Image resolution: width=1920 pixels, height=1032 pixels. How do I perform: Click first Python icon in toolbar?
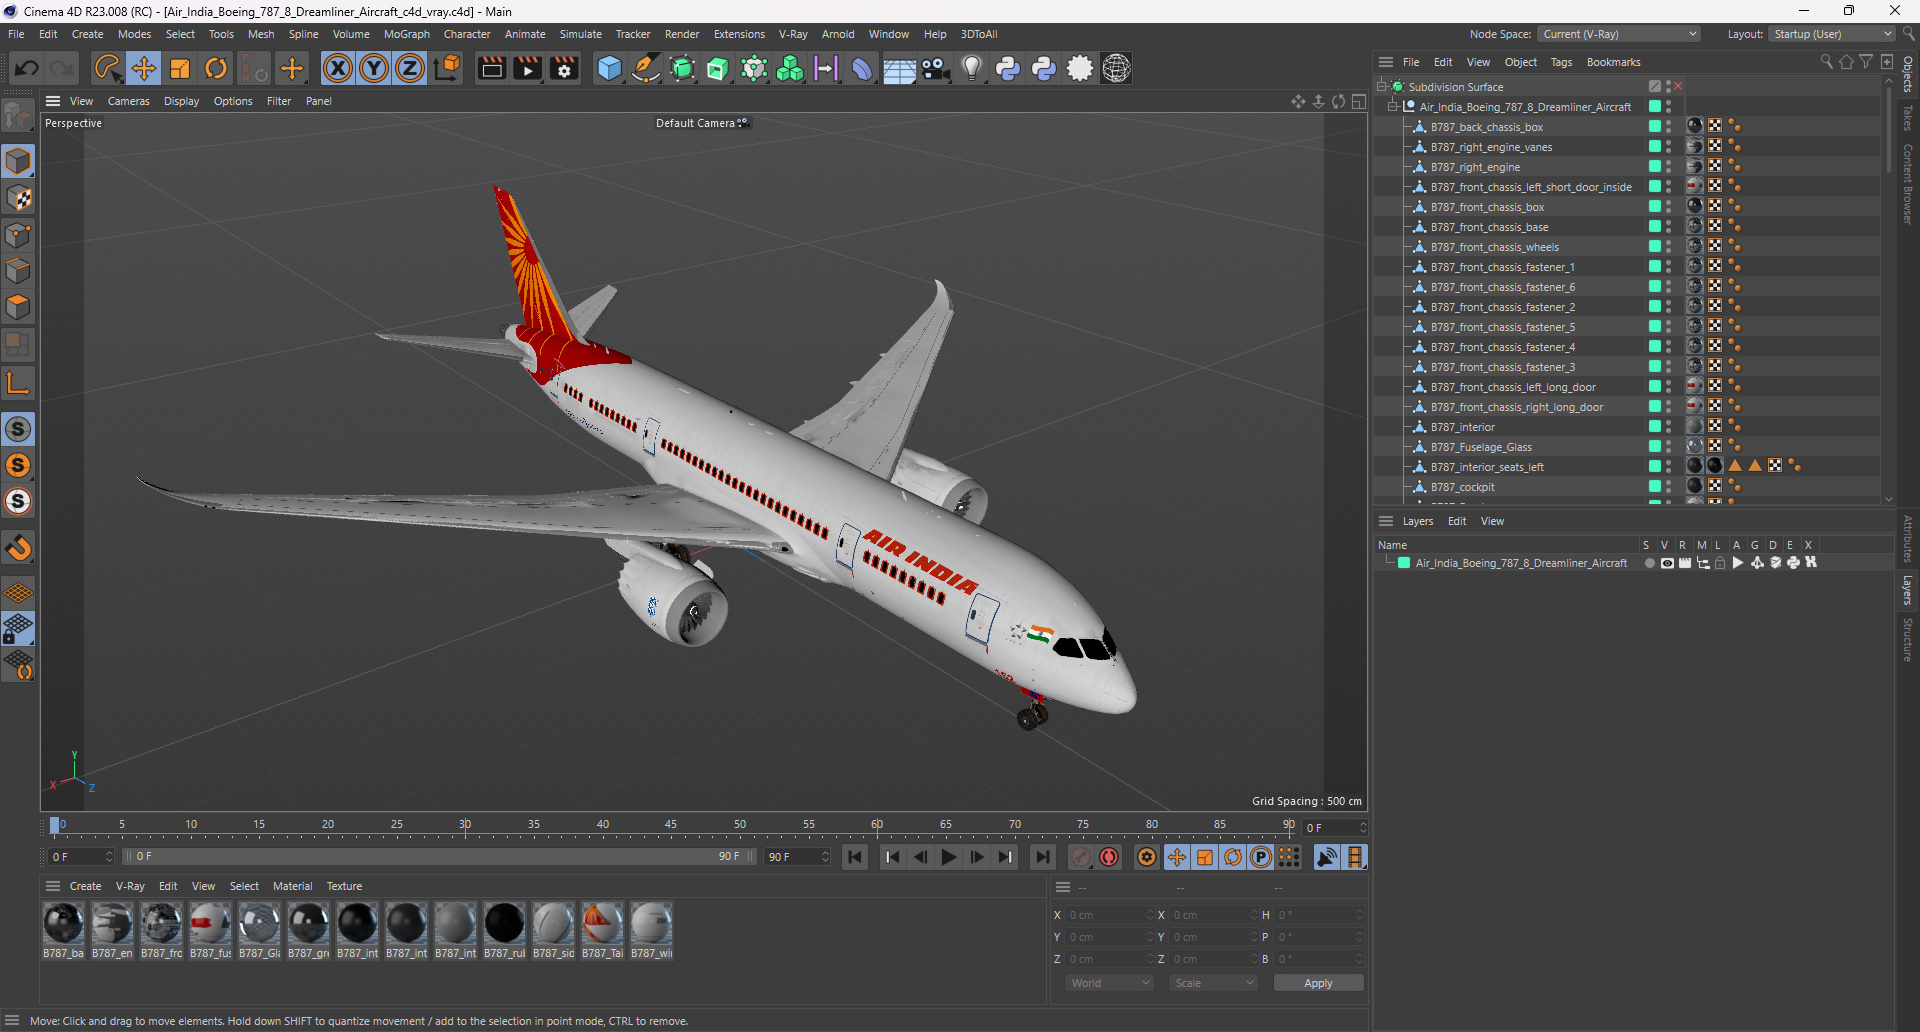pyautogui.click(x=1008, y=68)
